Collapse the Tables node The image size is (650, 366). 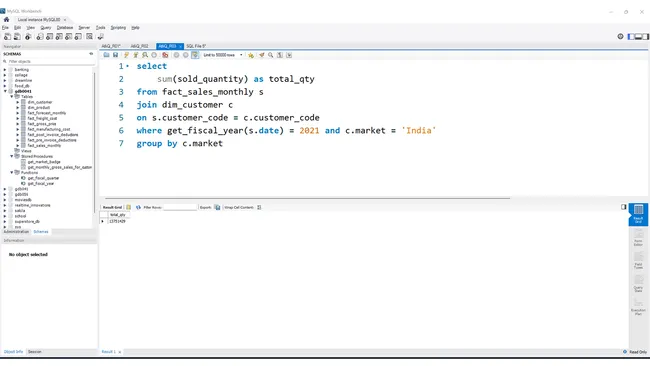pyautogui.click(x=12, y=97)
